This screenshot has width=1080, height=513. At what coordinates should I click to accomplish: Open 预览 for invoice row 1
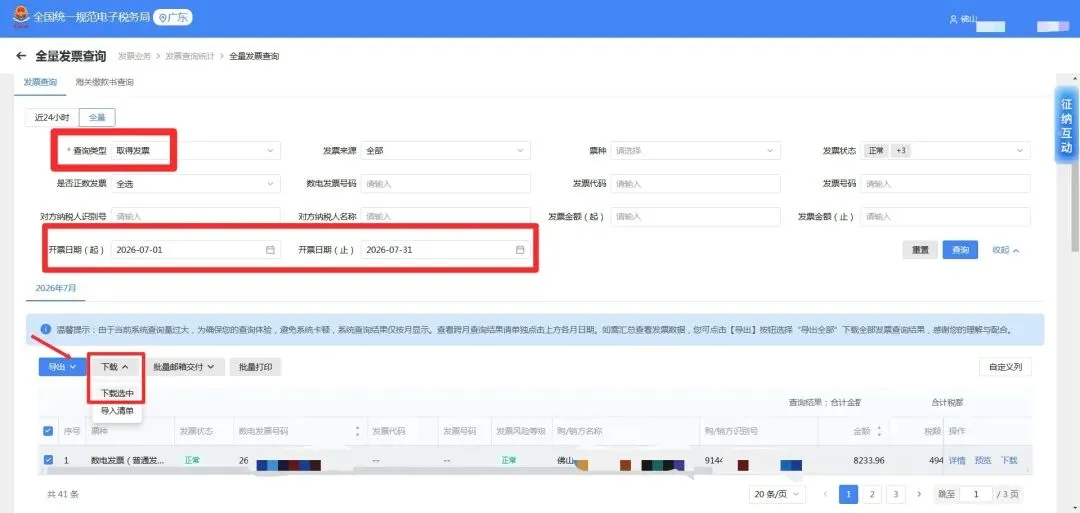[x=983, y=460]
